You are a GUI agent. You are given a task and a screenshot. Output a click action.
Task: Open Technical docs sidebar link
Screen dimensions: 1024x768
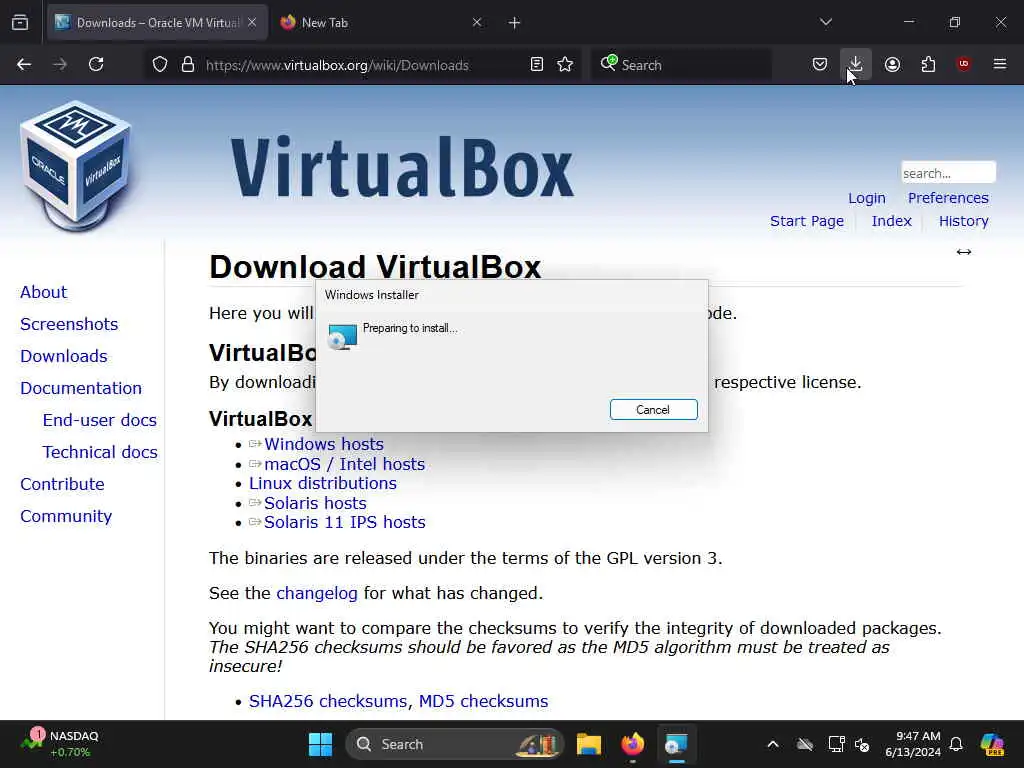point(100,452)
